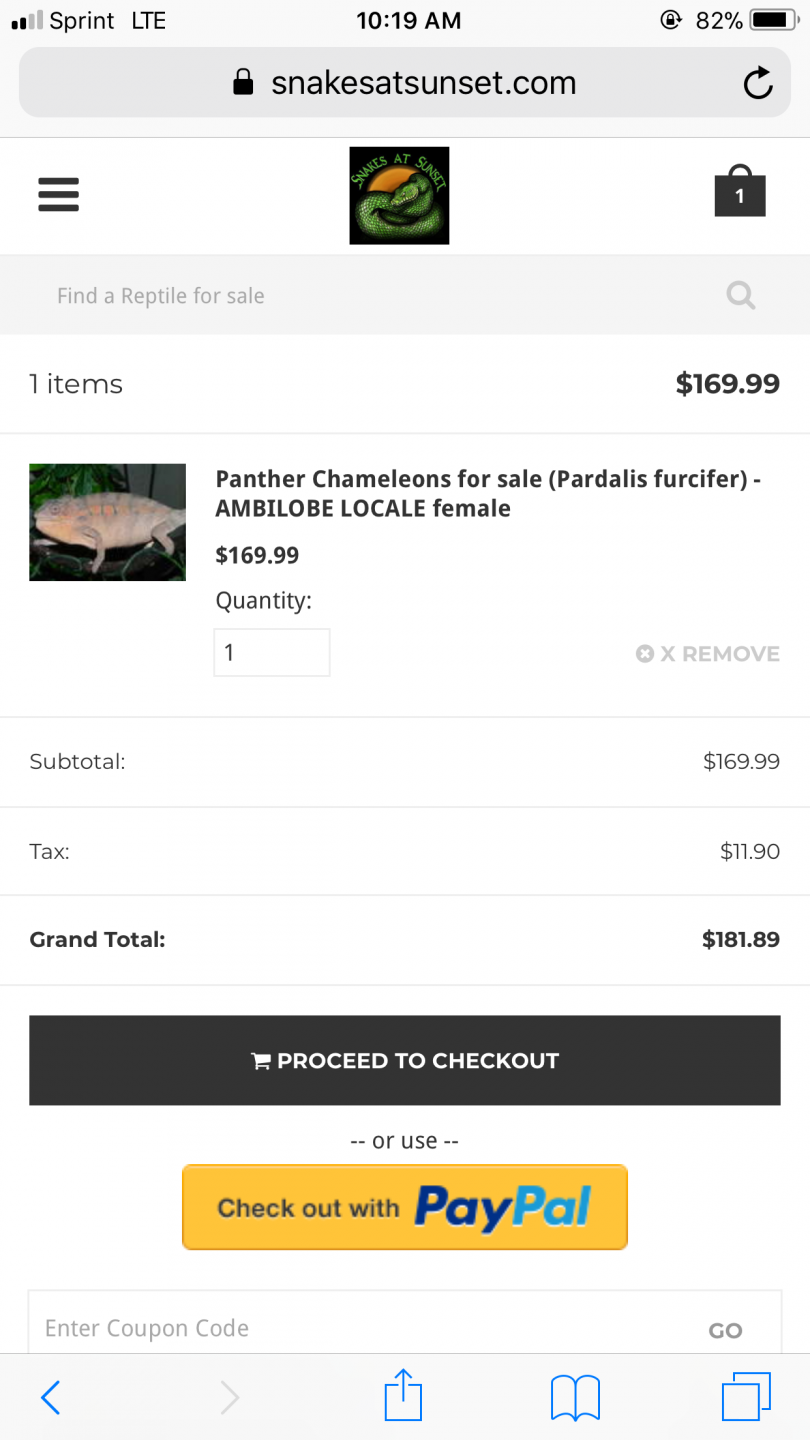This screenshot has height=1440, width=810.
Task: Reload the page in Safari
Action: [x=758, y=83]
